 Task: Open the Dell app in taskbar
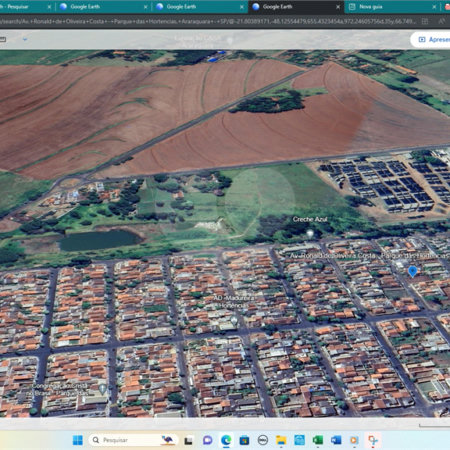point(263,440)
